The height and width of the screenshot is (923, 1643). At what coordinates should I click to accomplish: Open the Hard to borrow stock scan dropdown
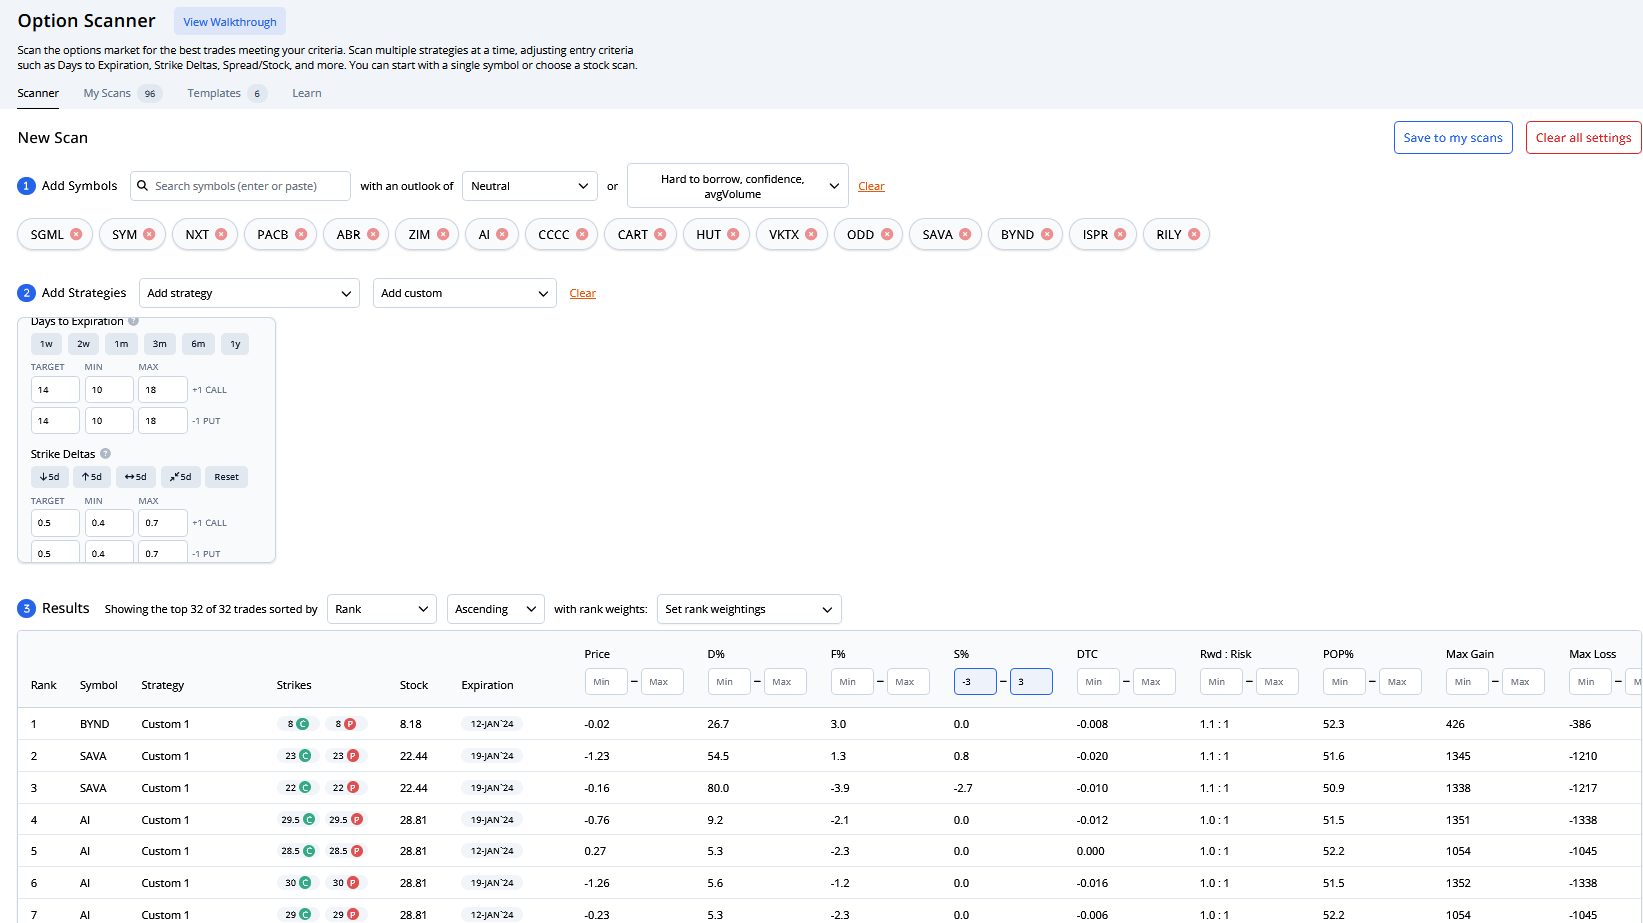738,186
